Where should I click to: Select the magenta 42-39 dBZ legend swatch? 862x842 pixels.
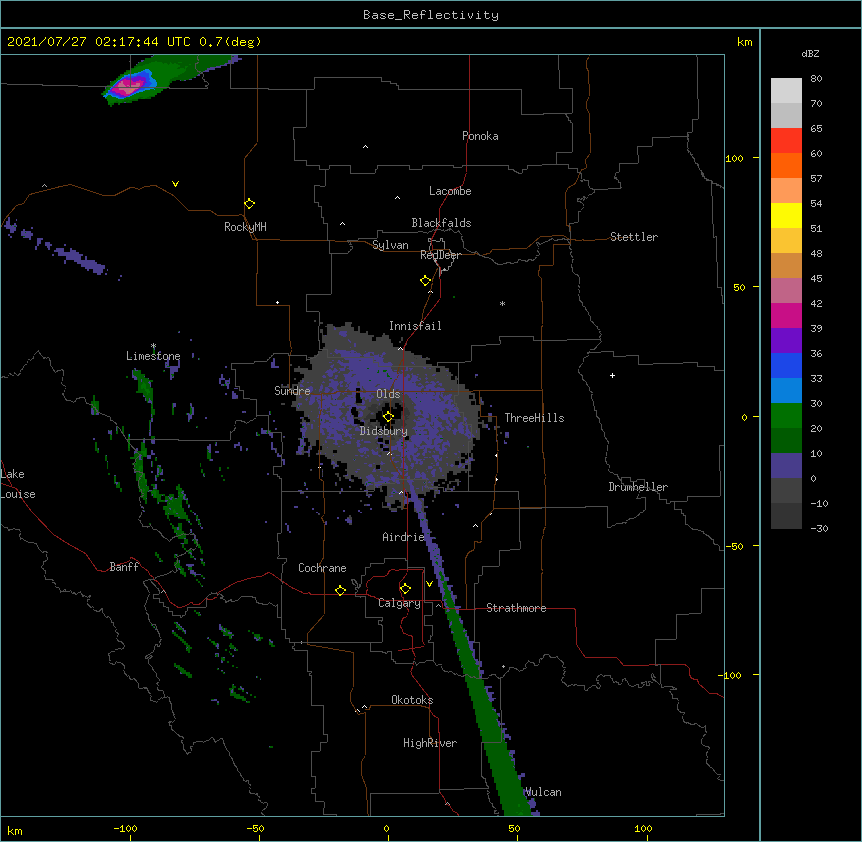[786, 315]
